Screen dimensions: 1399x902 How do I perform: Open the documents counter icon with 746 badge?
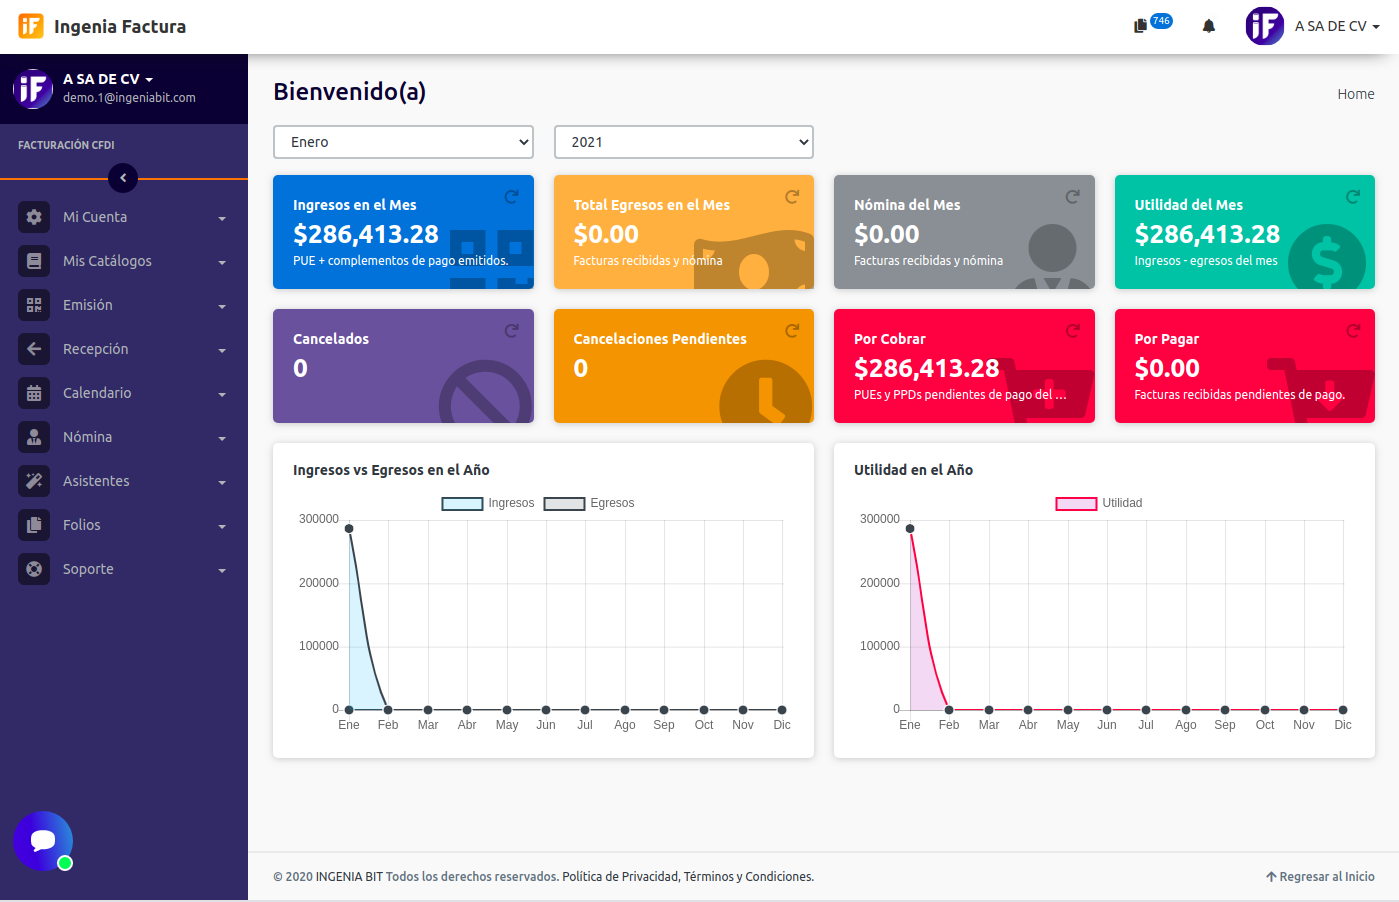[1141, 27]
